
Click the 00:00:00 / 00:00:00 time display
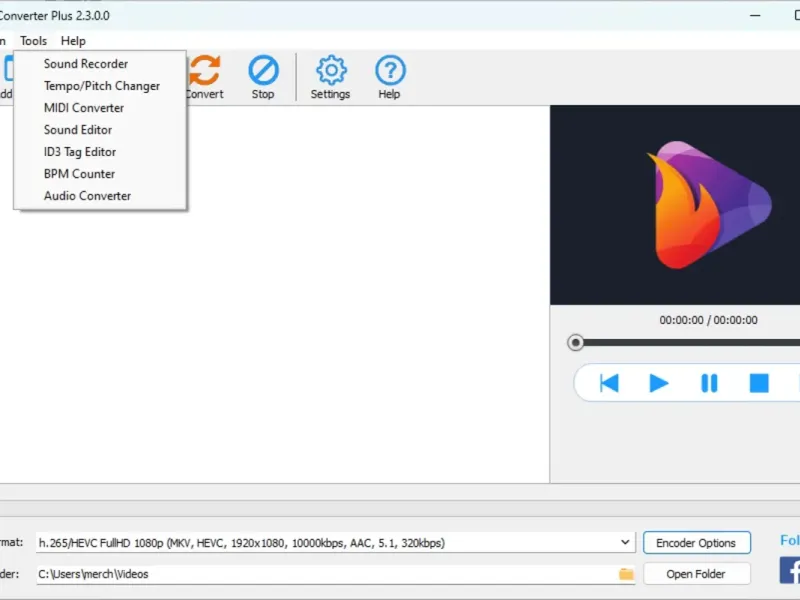tap(708, 320)
